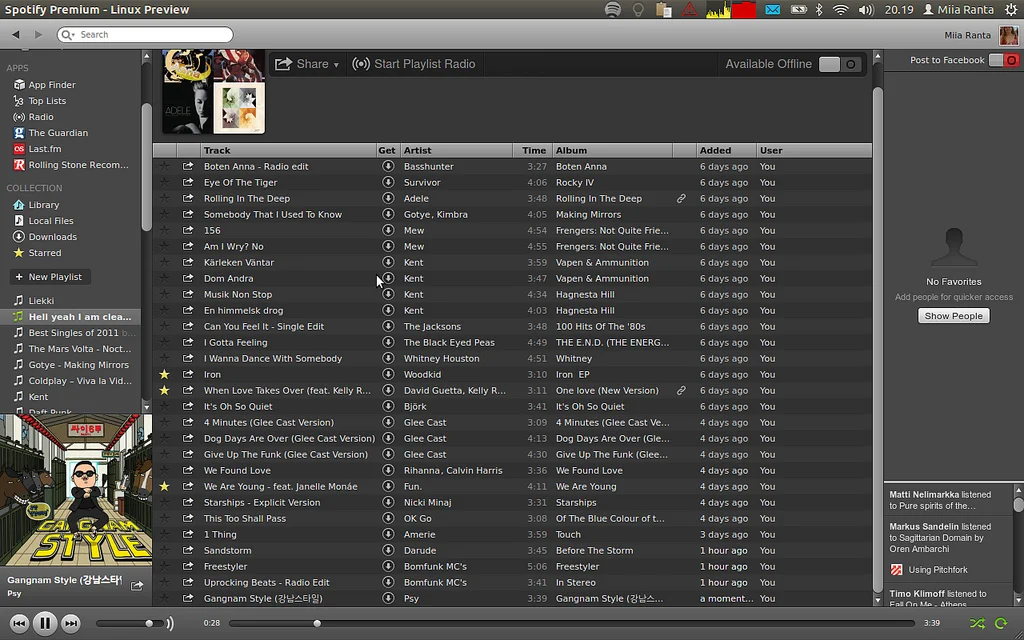Open the search options dropdown arrow

(x=67, y=35)
